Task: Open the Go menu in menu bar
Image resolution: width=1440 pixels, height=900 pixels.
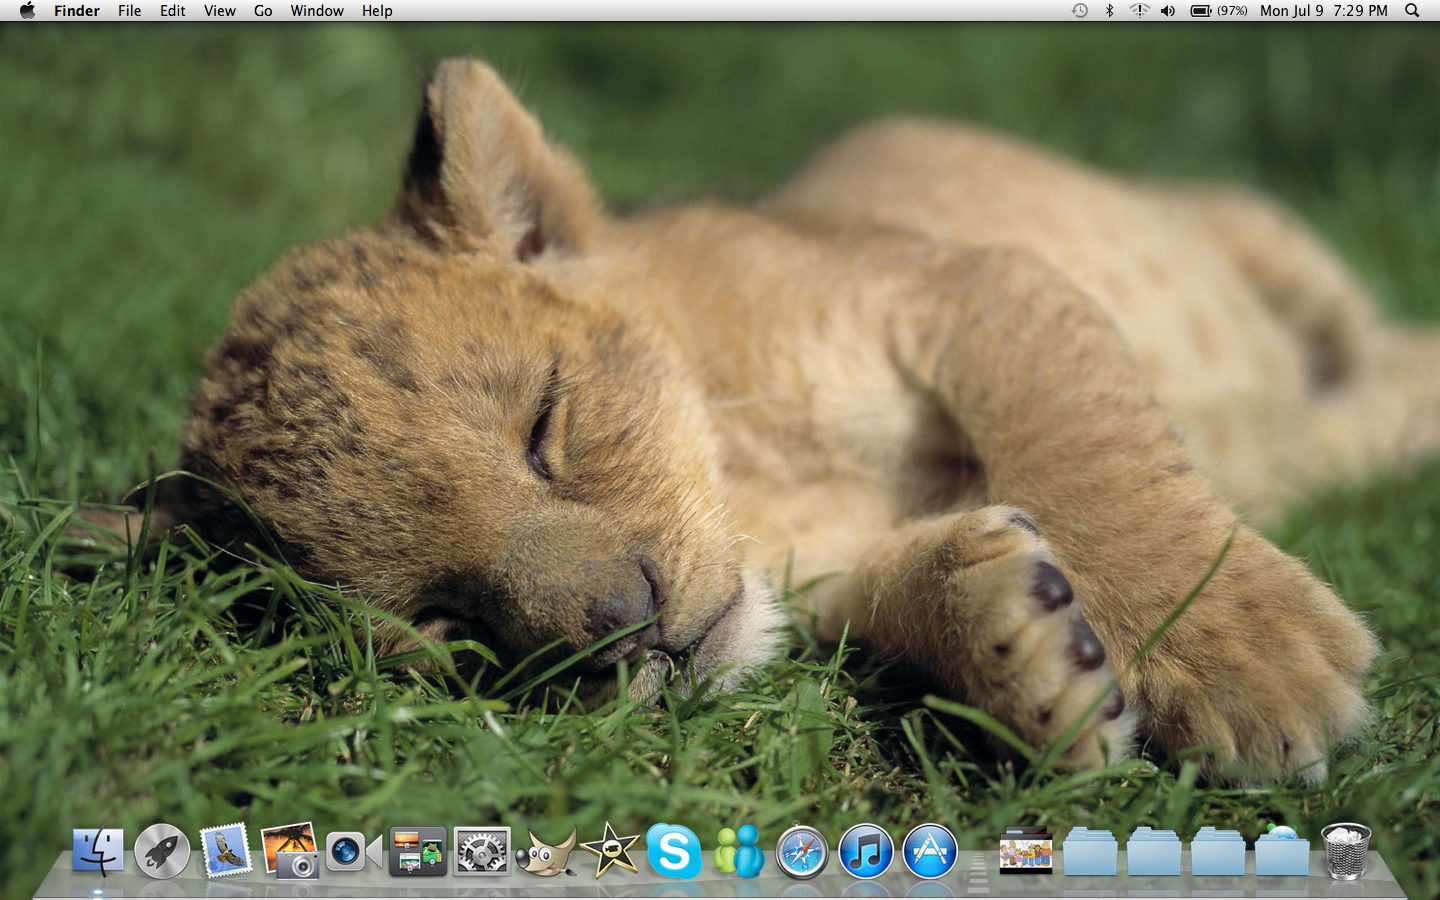Action: point(263,11)
